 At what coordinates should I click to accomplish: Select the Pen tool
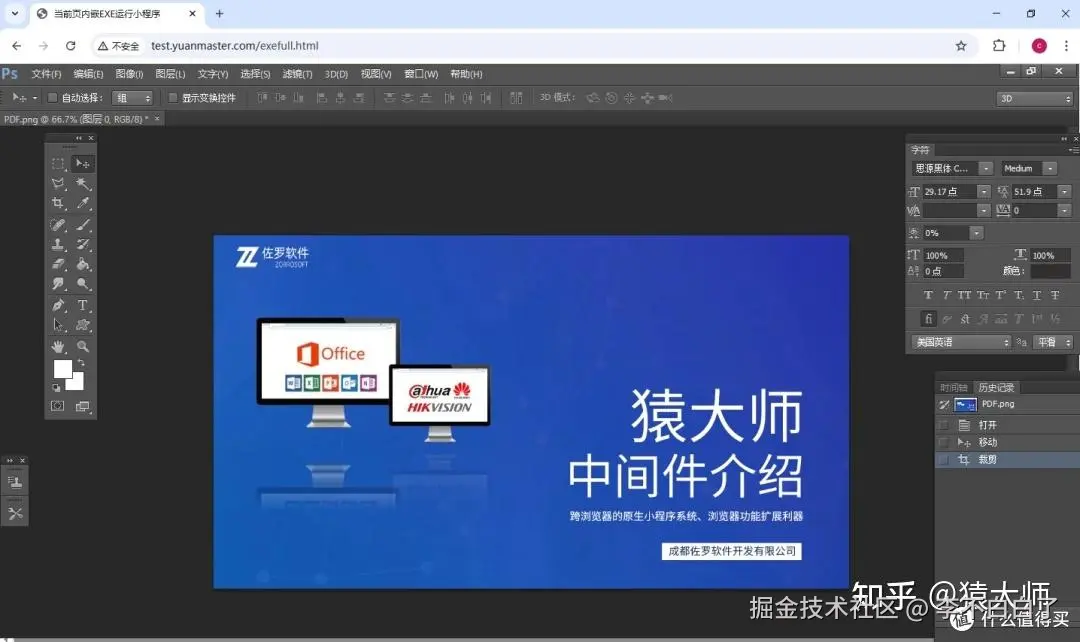click(x=58, y=305)
